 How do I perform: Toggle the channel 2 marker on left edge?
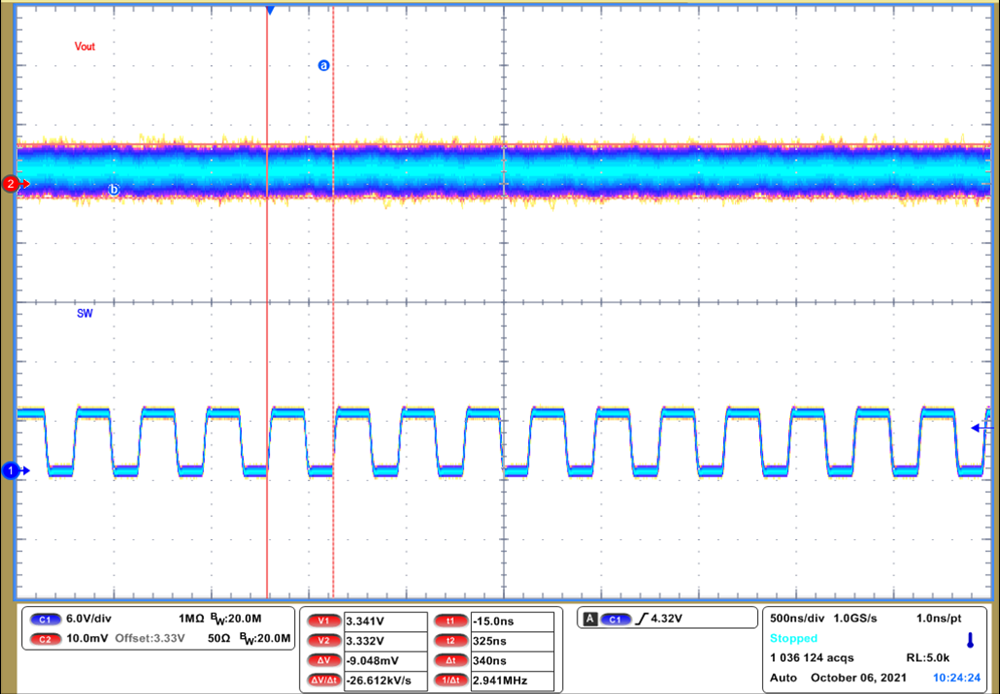tap(9, 183)
